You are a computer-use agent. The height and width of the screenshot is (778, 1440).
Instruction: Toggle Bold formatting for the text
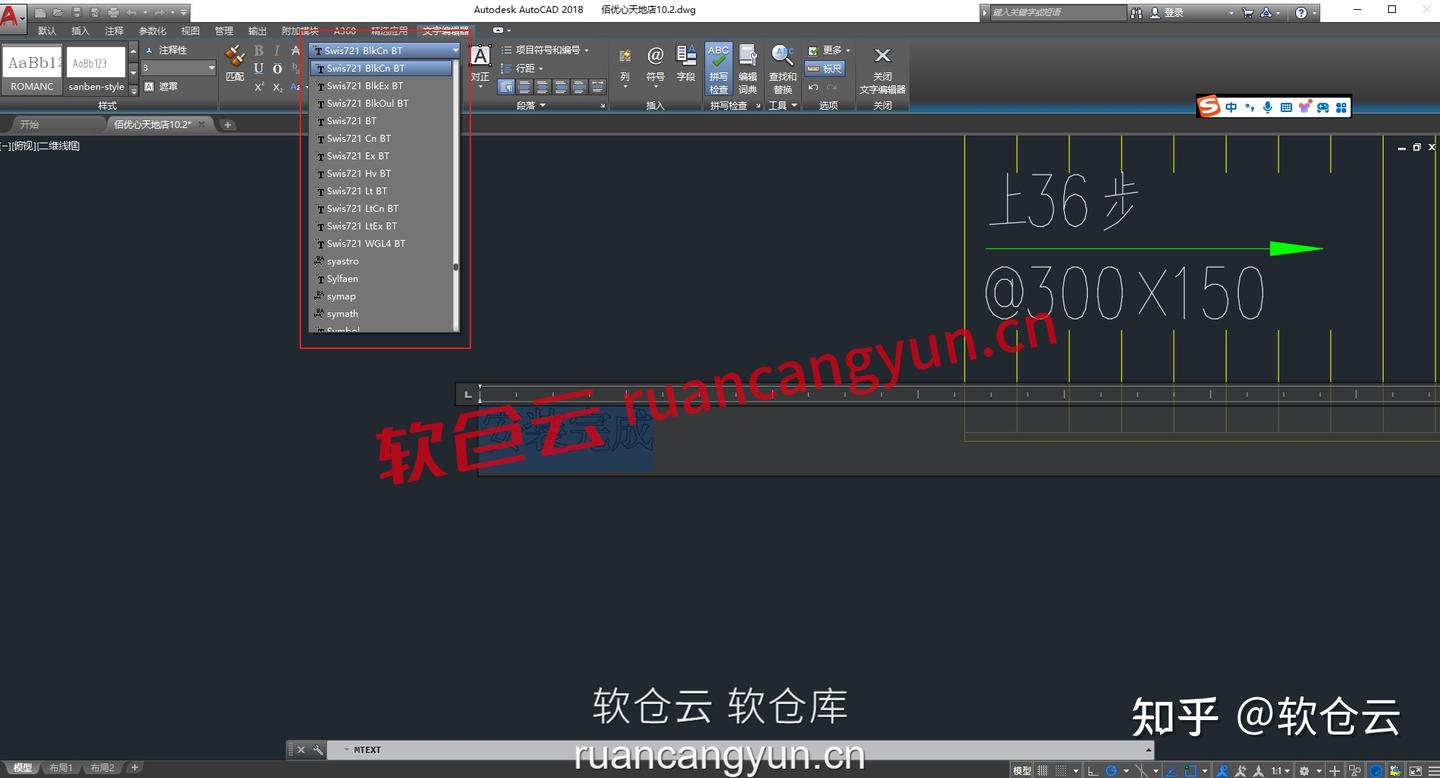coord(258,50)
